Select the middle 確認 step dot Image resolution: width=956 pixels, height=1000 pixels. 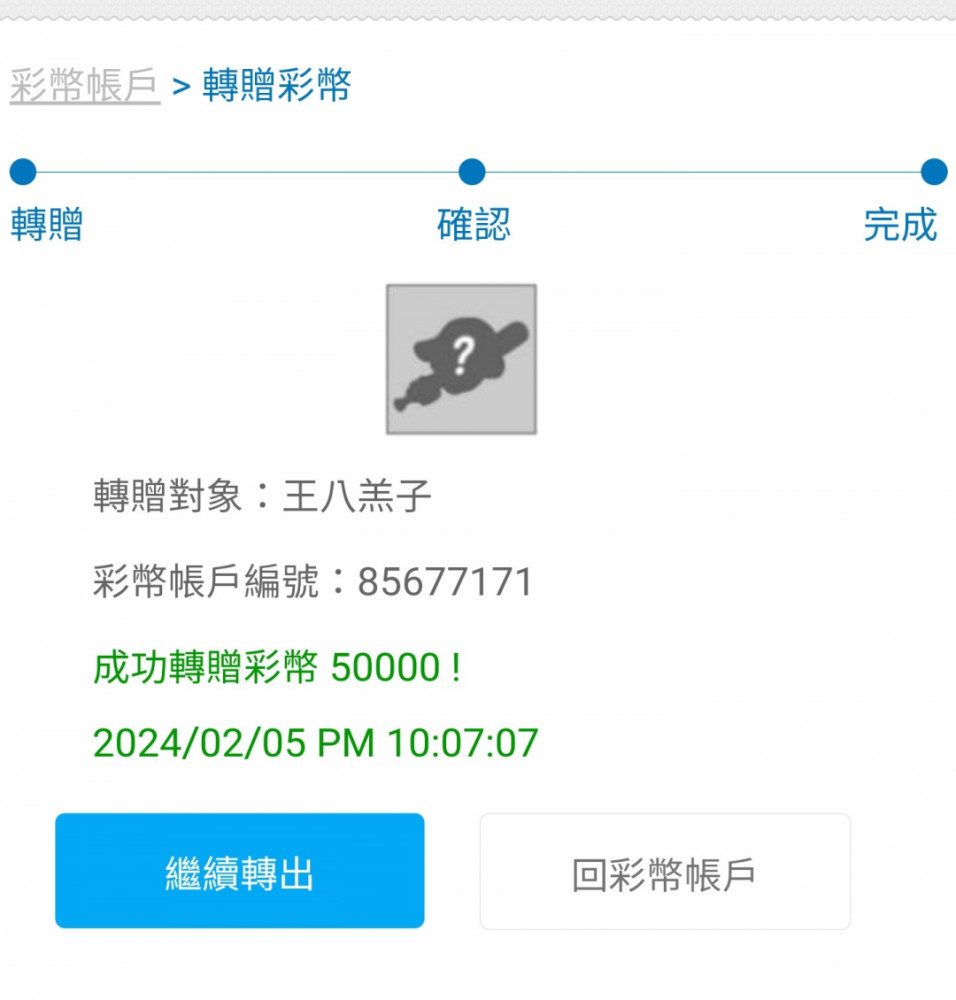[472, 172]
